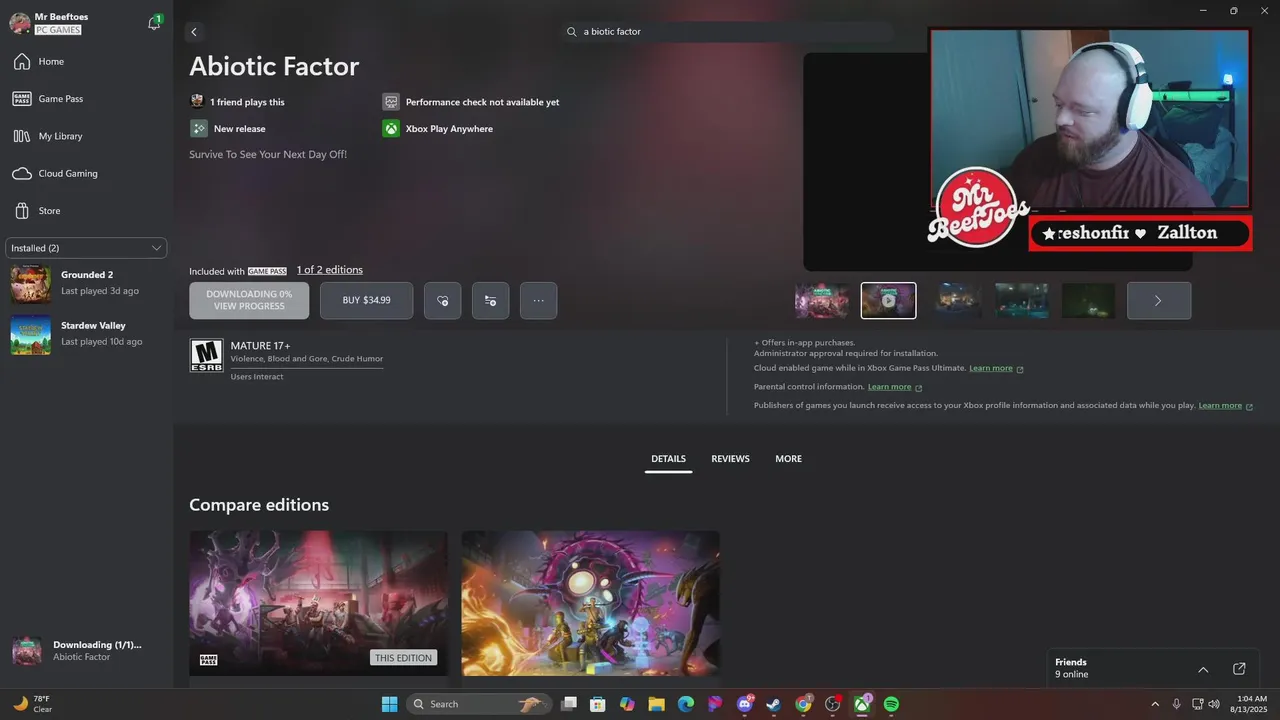Screen dimensions: 1280x720
Task: Select the fifth dark media thumbnail
Action: click(x=1088, y=300)
